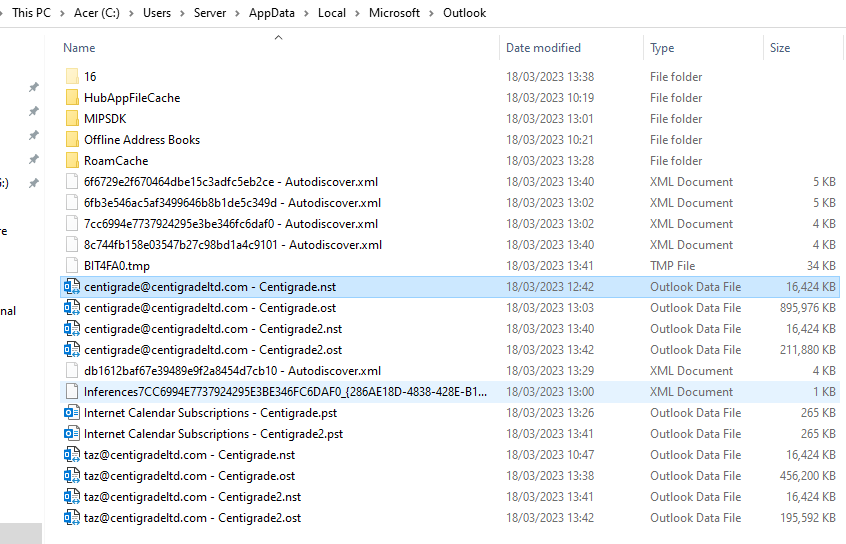Select 'taz@centigradeltd.com - Centigrade.ost' file name
846x544 pixels.
click(189, 477)
